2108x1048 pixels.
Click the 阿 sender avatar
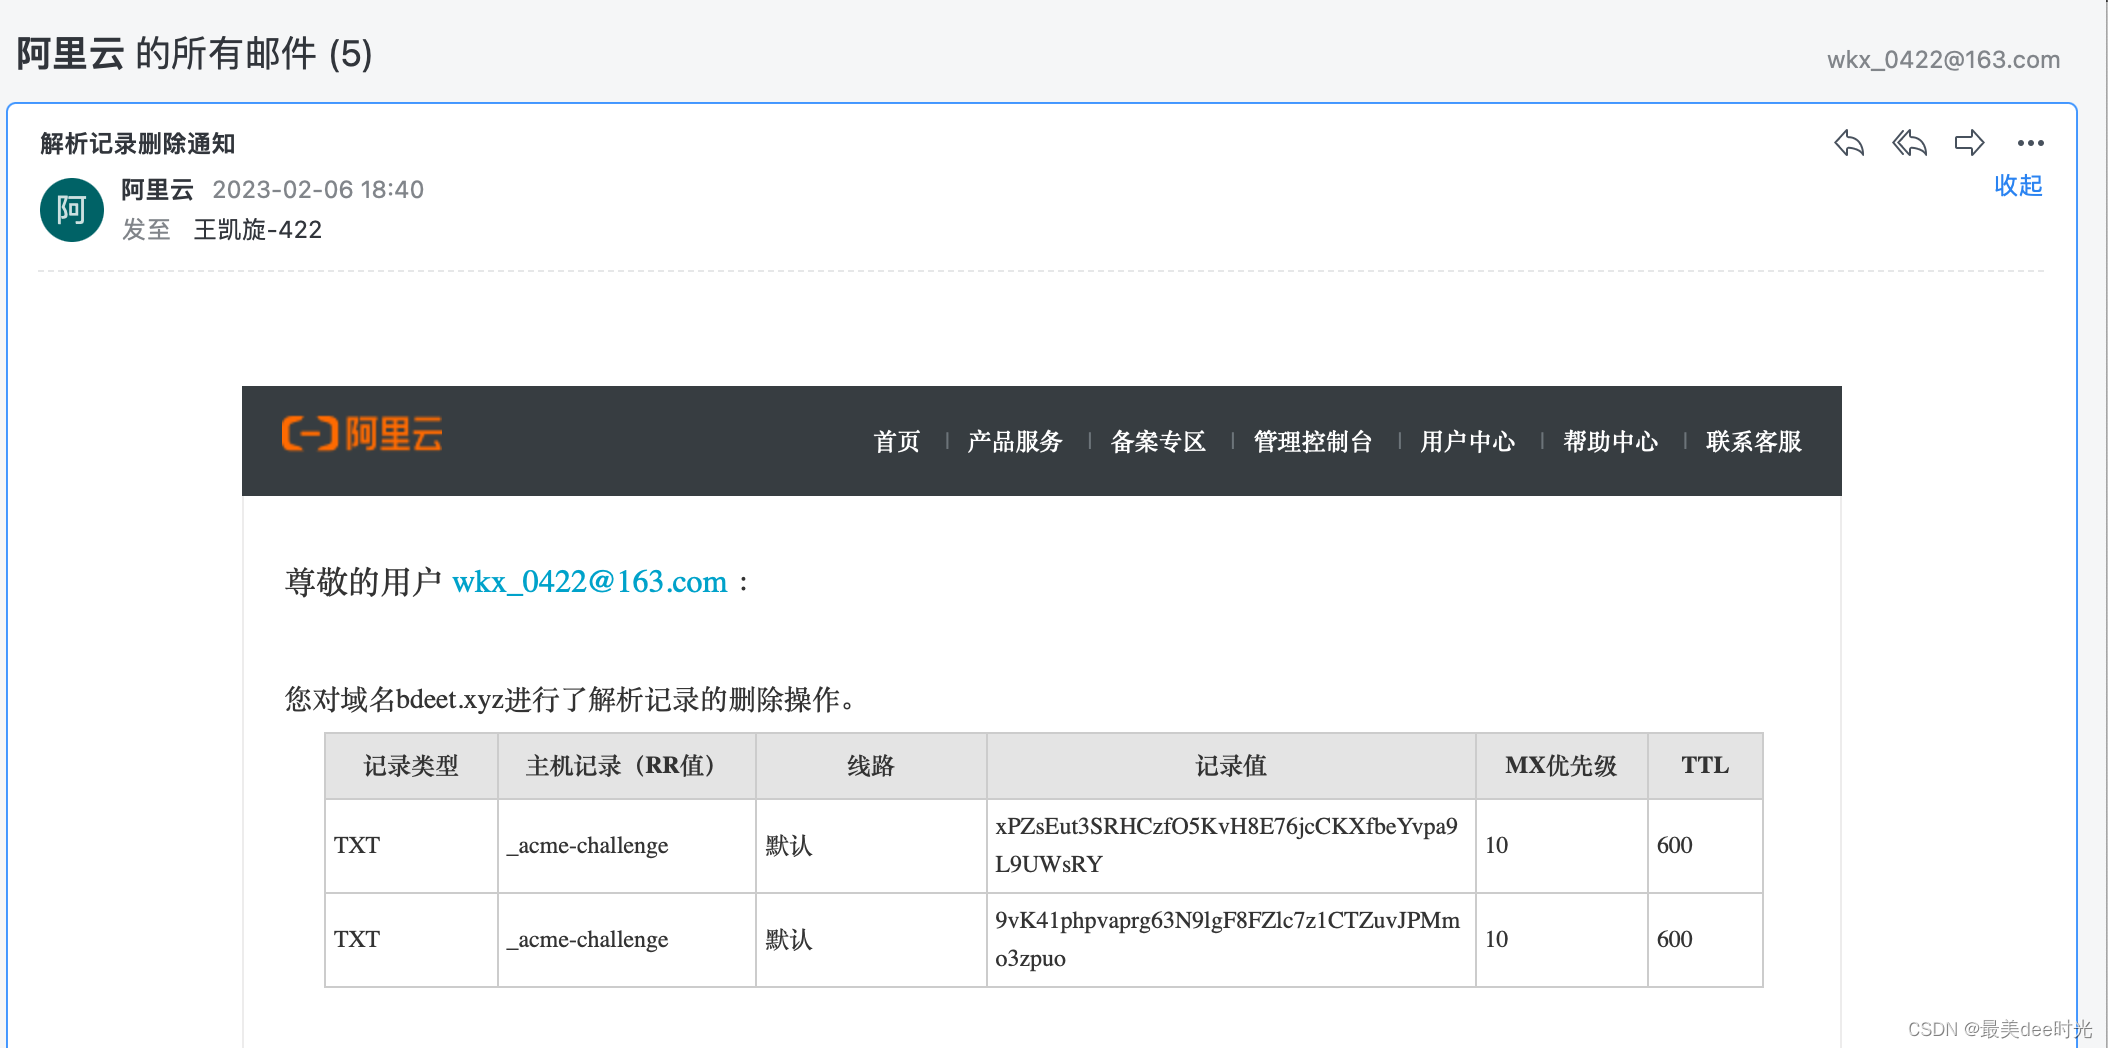point(72,210)
